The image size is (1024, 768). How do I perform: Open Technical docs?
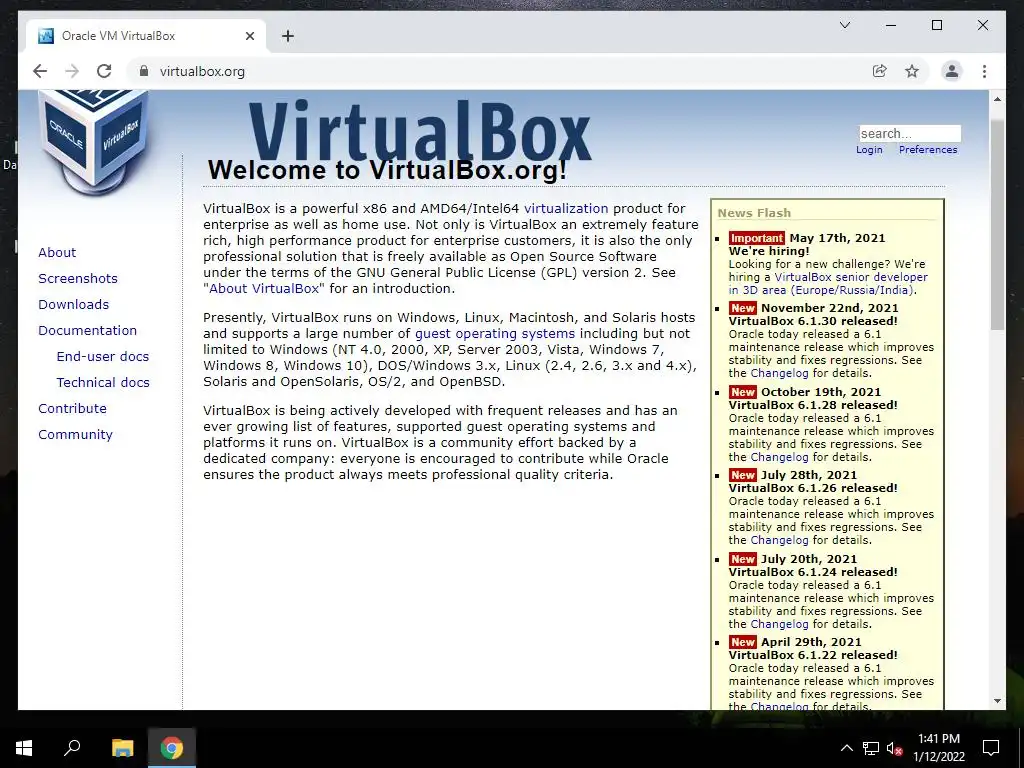(x=103, y=383)
